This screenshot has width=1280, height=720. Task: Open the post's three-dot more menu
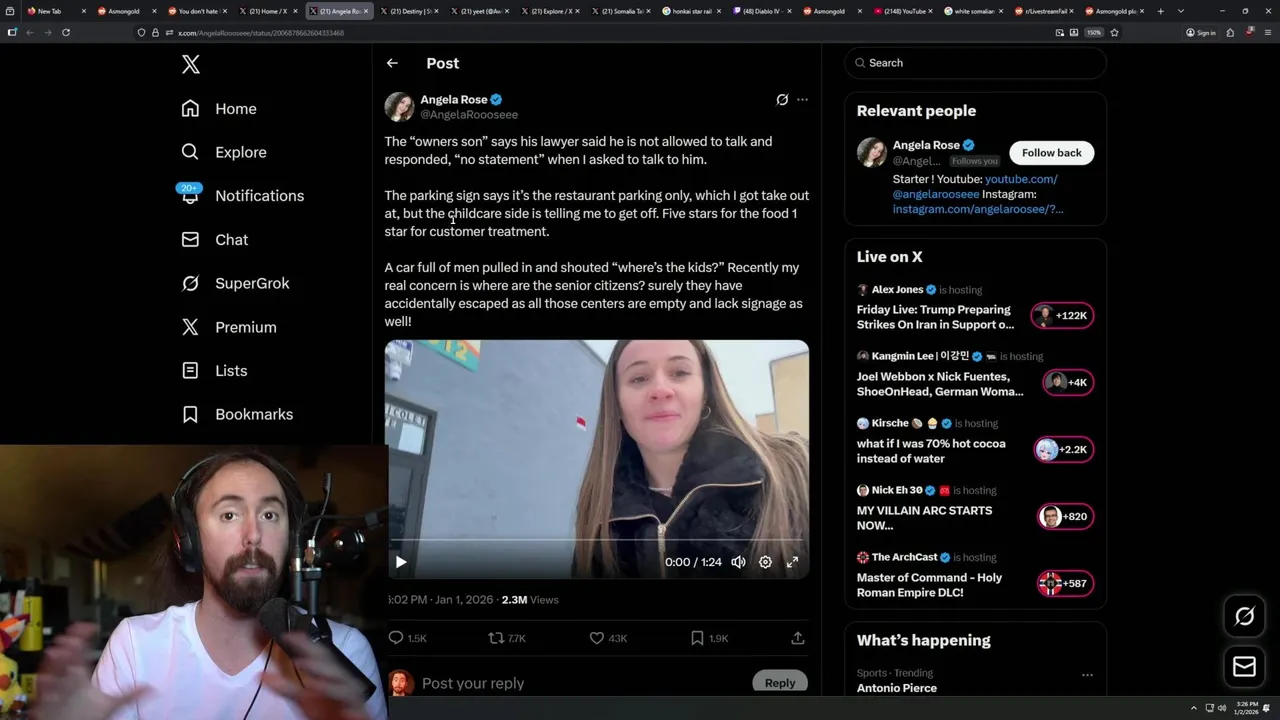[x=802, y=100]
